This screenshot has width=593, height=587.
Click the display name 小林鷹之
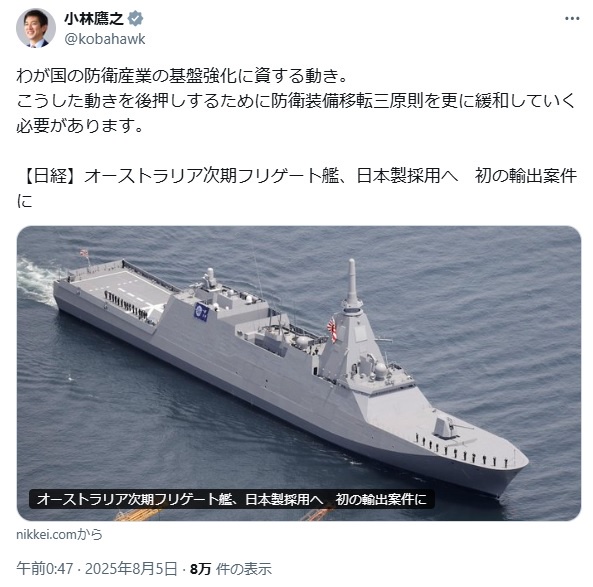tap(94, 19)
